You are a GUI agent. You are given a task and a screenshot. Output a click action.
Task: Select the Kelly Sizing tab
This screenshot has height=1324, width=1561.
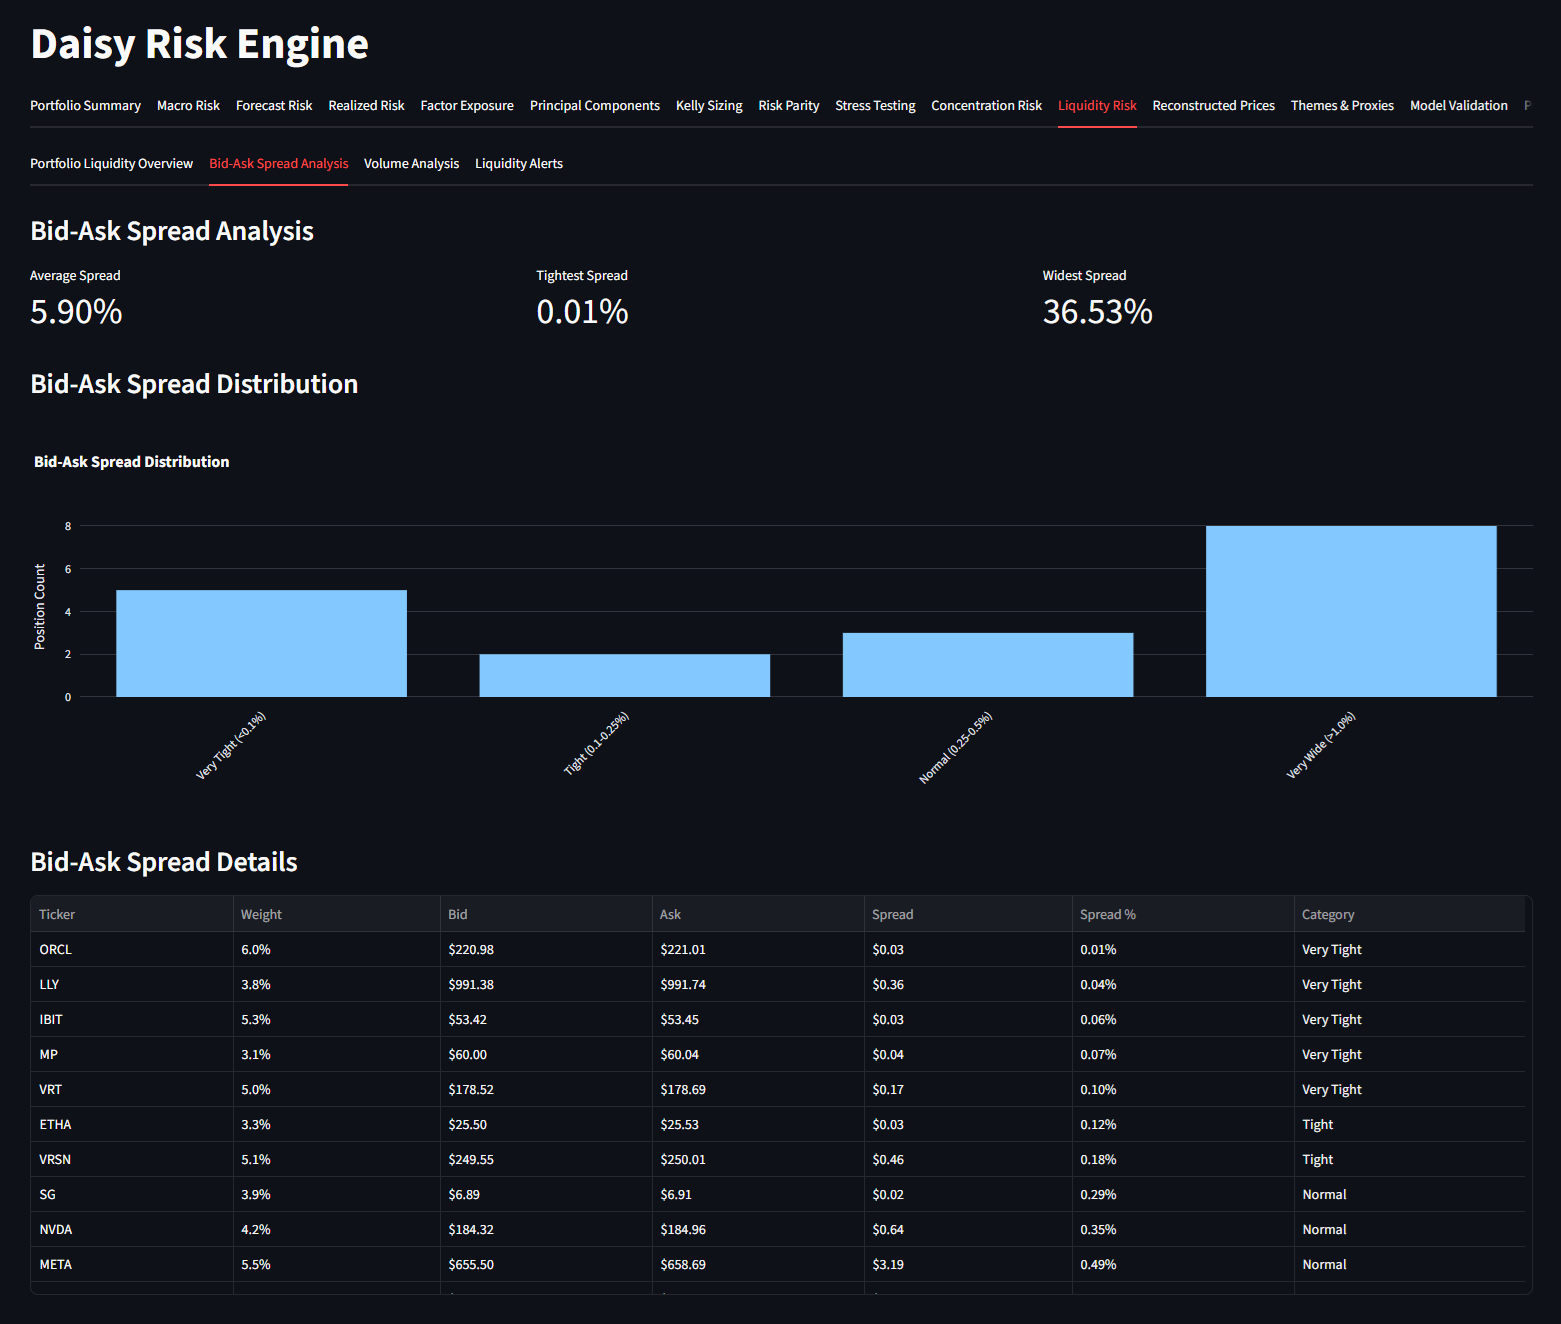709,105
